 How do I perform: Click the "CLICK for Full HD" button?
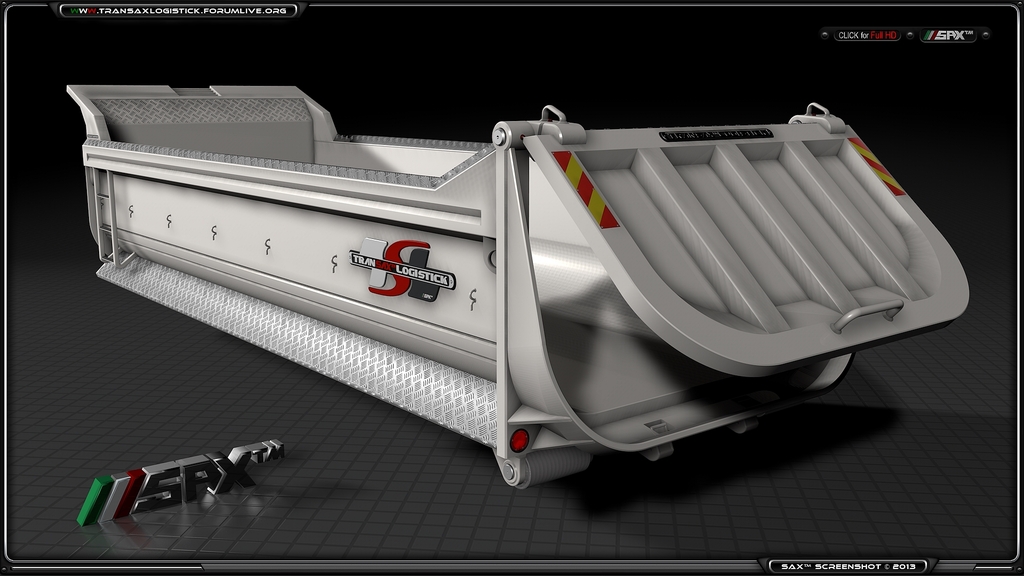pos(869,35)
